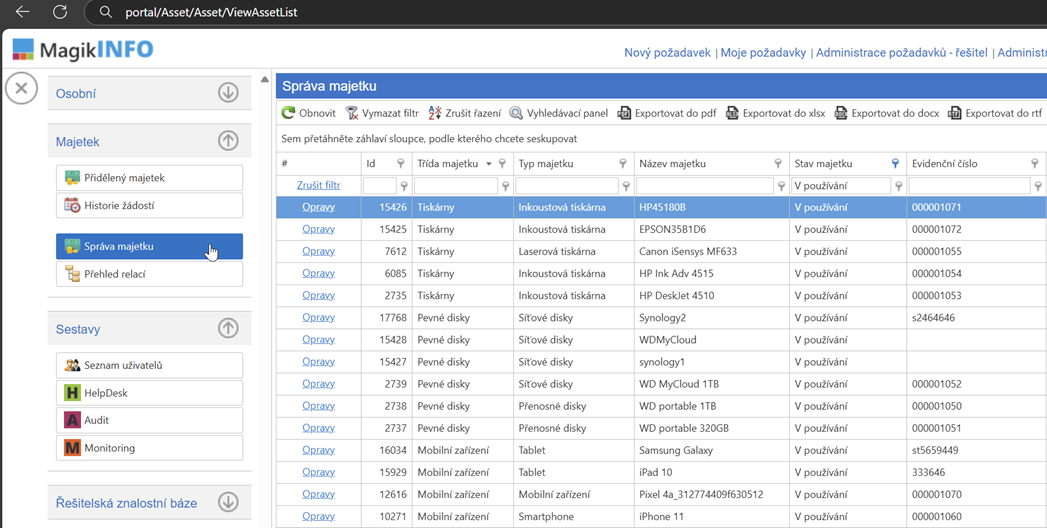The image size is (1047, 528).
Task: Select the WD MyCloud 1TB cell
Action: pos(712,384)
